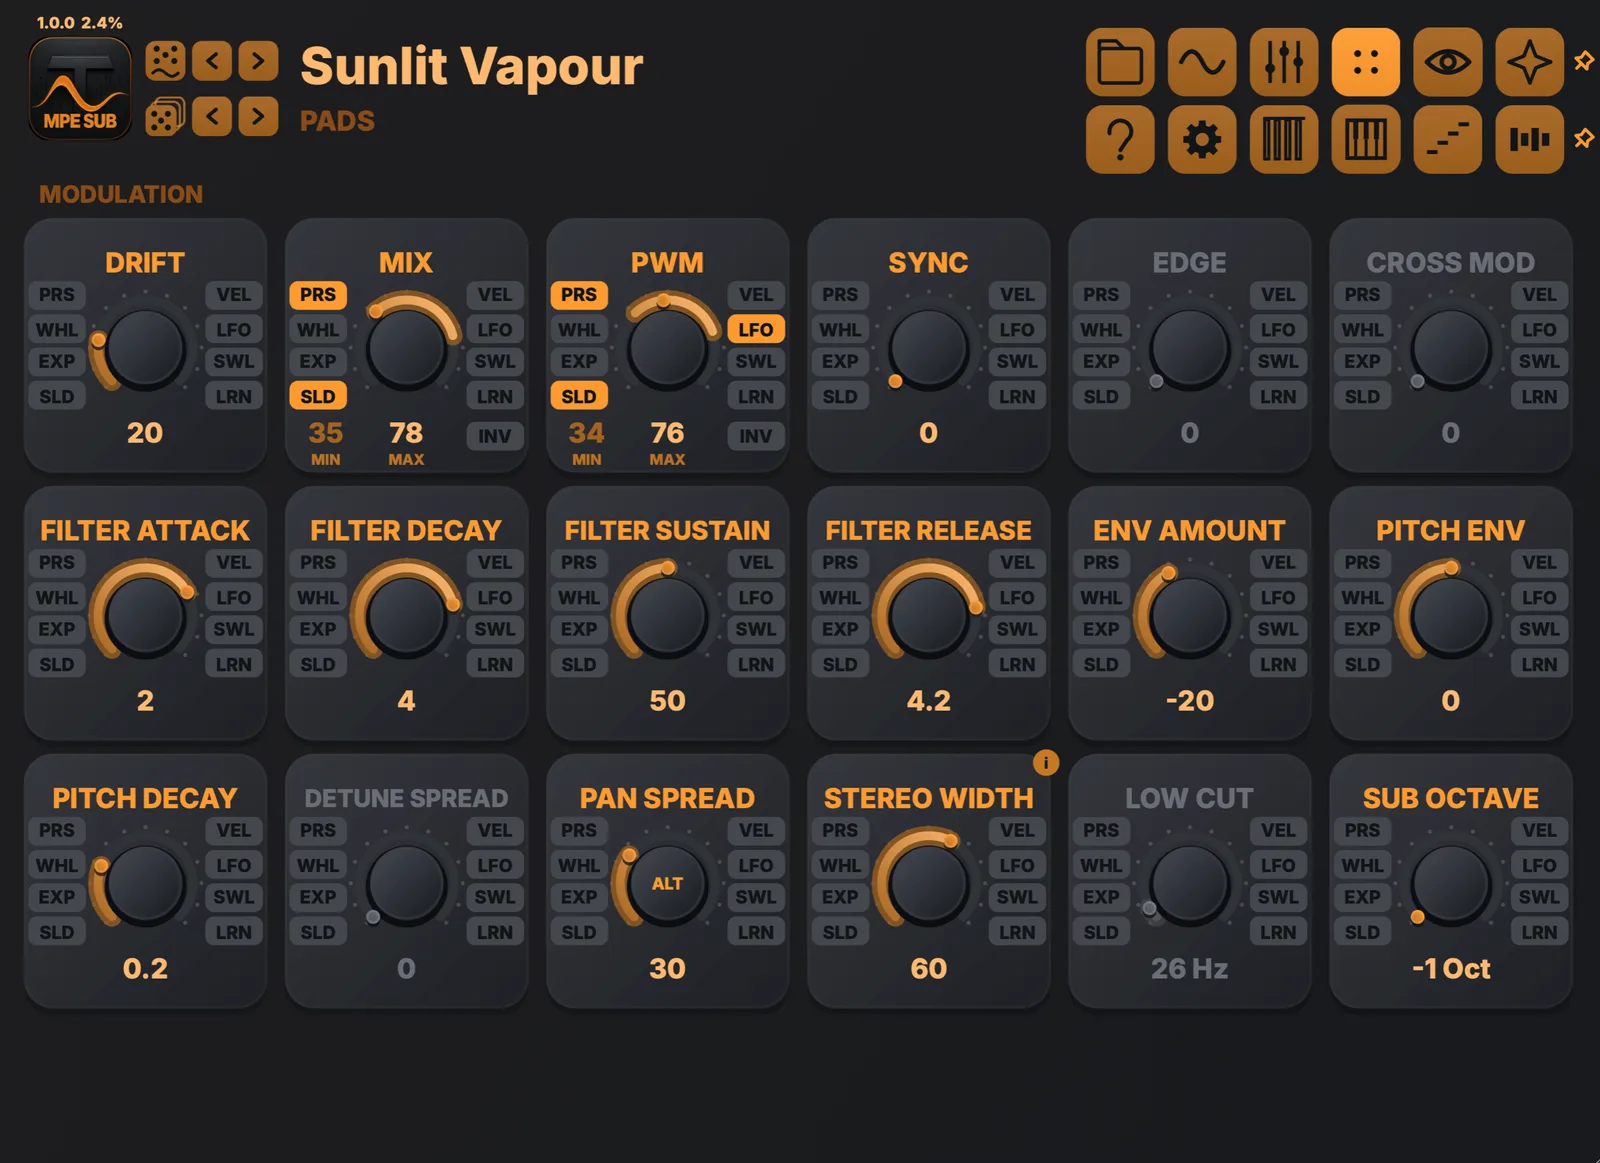Click the Sunlit Vapour preset name
Screen dimensions: 1600x1163
[471, 67]
